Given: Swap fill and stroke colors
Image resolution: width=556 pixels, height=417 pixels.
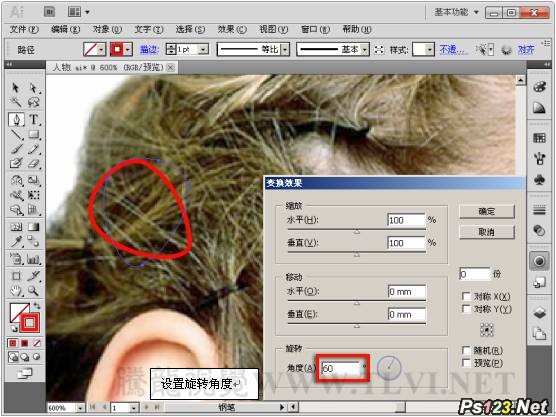Looking at the screenshot, I should click(37, 305).
